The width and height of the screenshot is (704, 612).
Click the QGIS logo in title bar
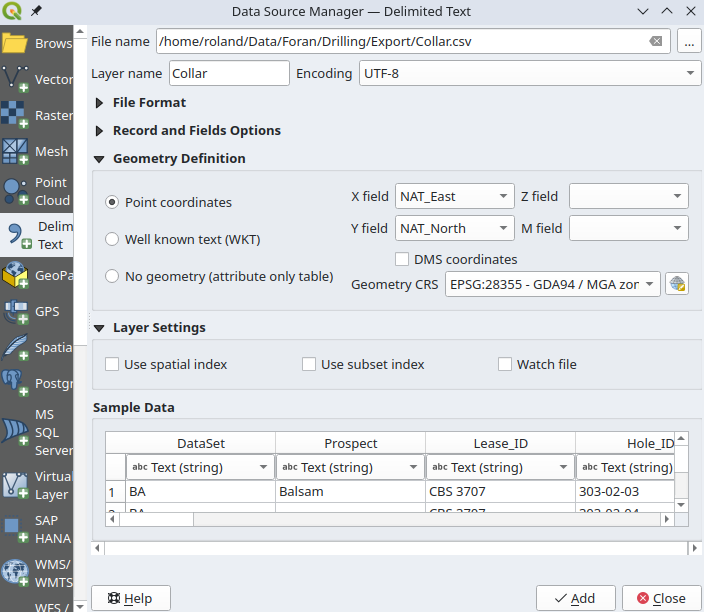[x=12, y=11]
